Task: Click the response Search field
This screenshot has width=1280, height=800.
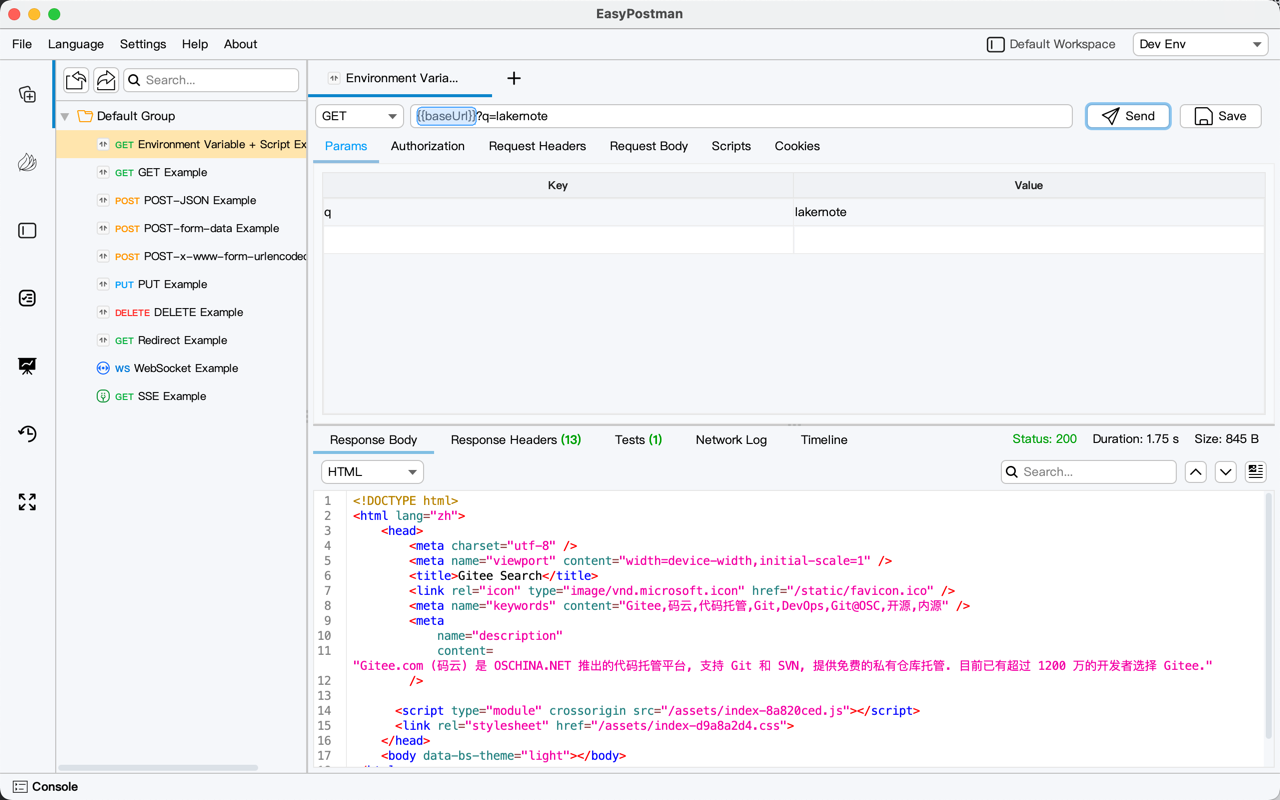Action: click(x=1089, y=472)
